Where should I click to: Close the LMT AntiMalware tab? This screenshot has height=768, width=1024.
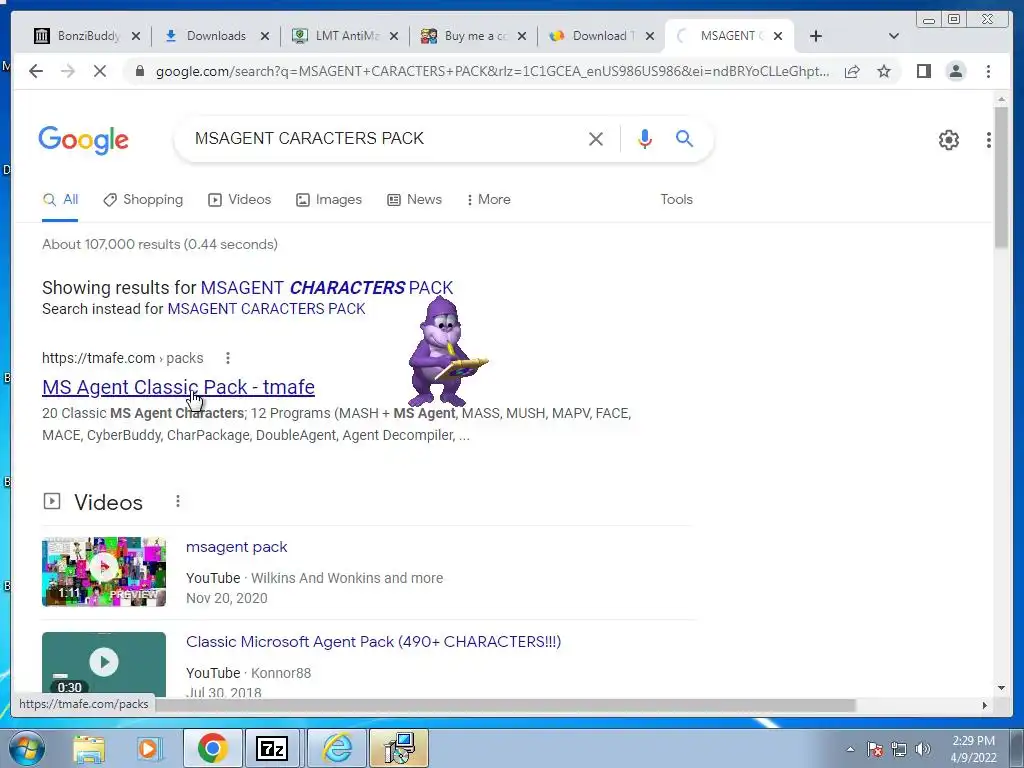pos(394,36)
